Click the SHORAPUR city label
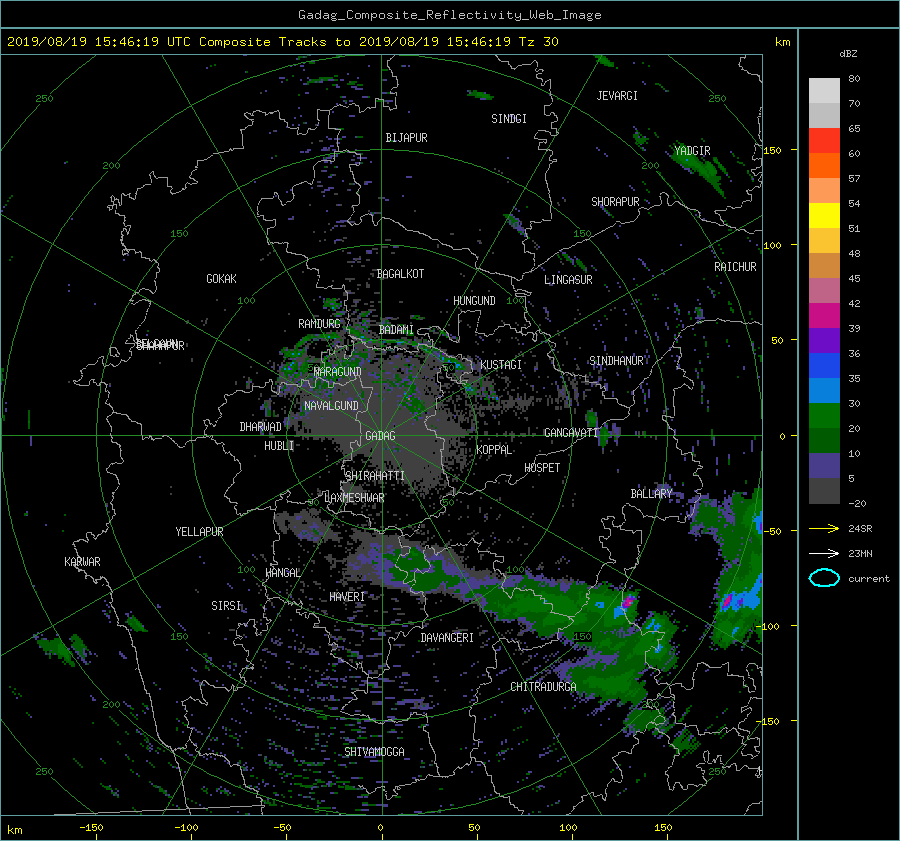Image resolution: width=900 pixels, height=841 pixels. (615, 202)
